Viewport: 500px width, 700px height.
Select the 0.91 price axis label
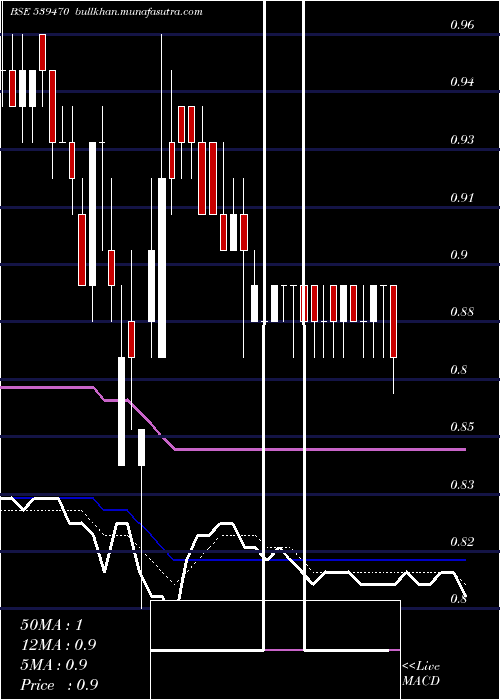462,197
